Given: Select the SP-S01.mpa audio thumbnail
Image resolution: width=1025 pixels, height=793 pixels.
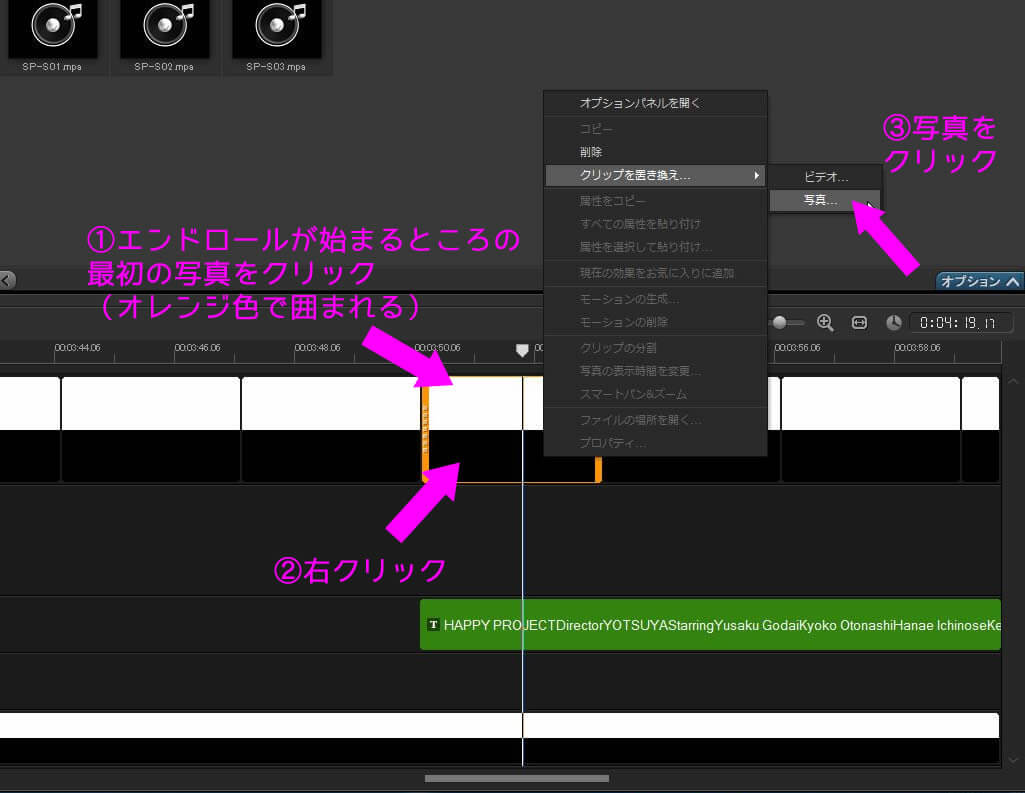Looking at the screenshot, I should [53, 29].
